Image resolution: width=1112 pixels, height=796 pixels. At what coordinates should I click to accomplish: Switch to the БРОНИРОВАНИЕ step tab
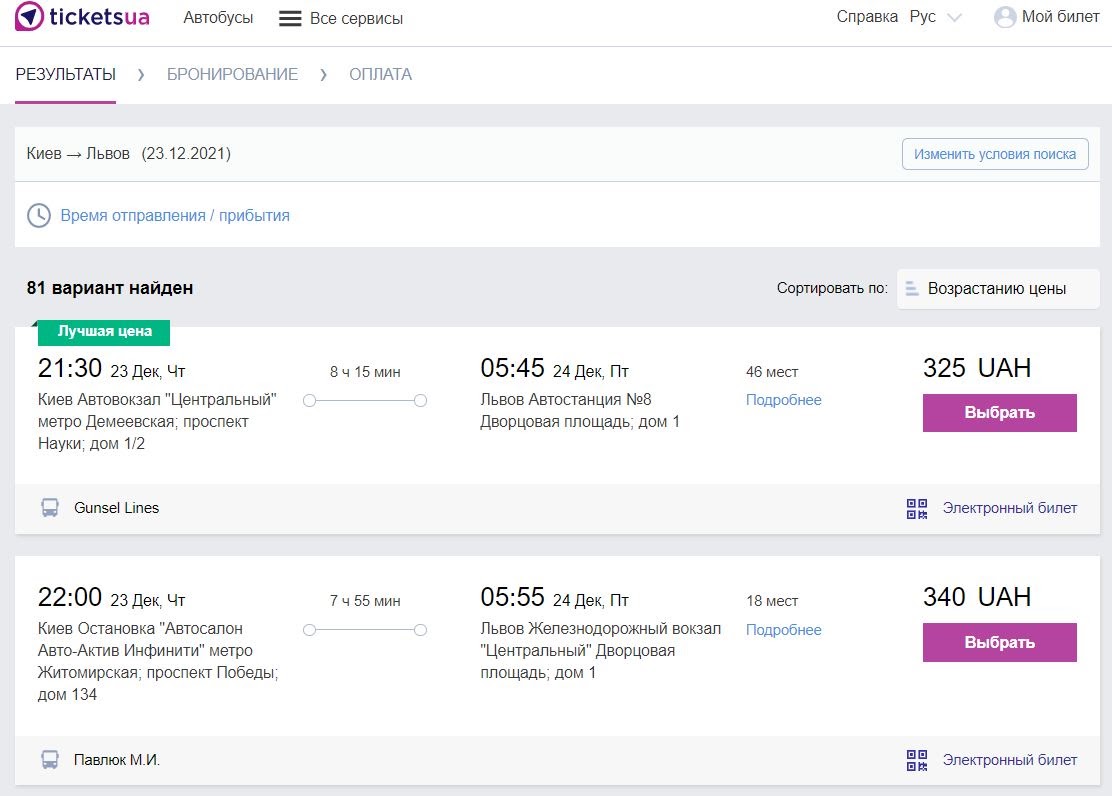[233, 74]
